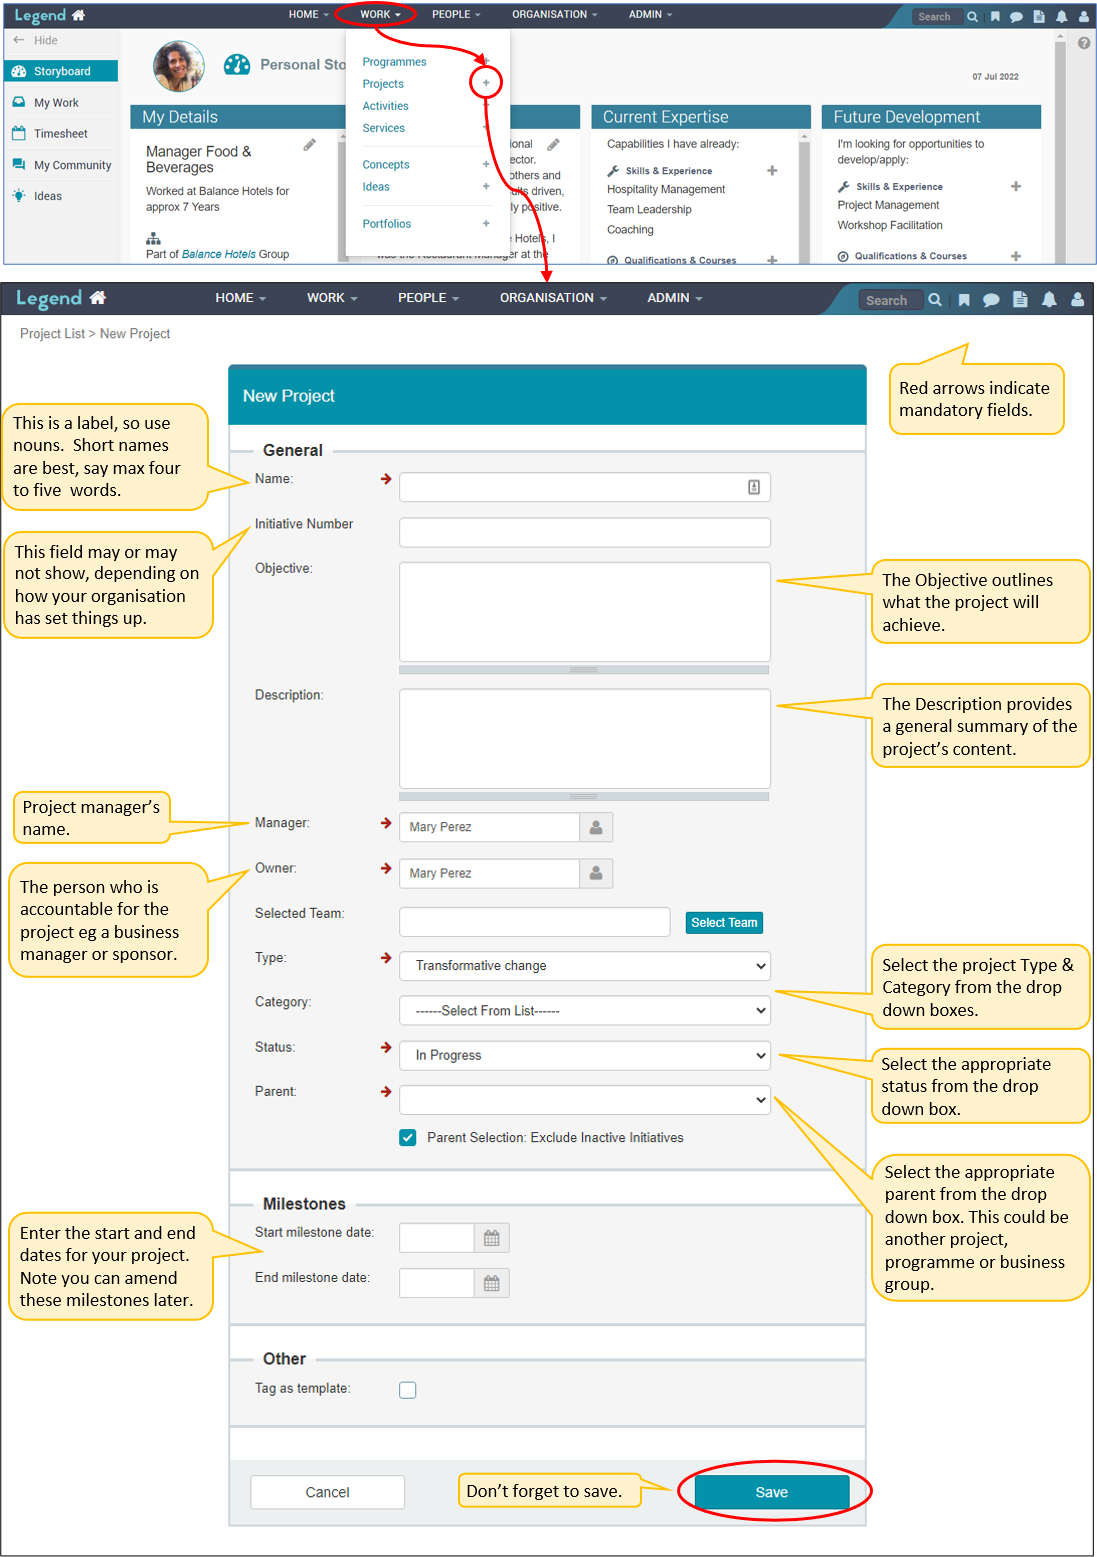Toggle Parent Selection Exclude Inactive Initiatives checkbox
The image size is (1097, 1557).
(x=408, y=1137)
